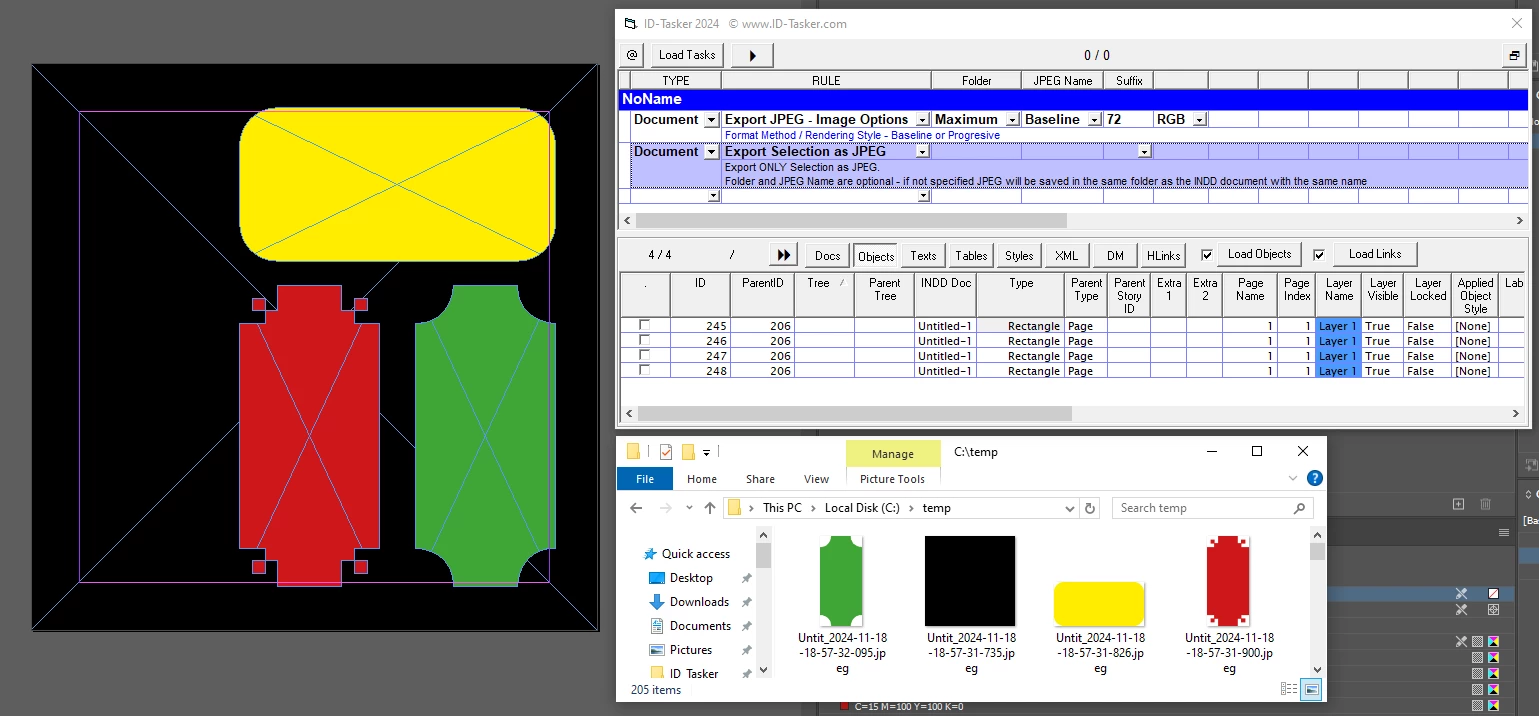Toggle the Load Links checkbox
The image size is (1539, 716).
coord(1319,254)
